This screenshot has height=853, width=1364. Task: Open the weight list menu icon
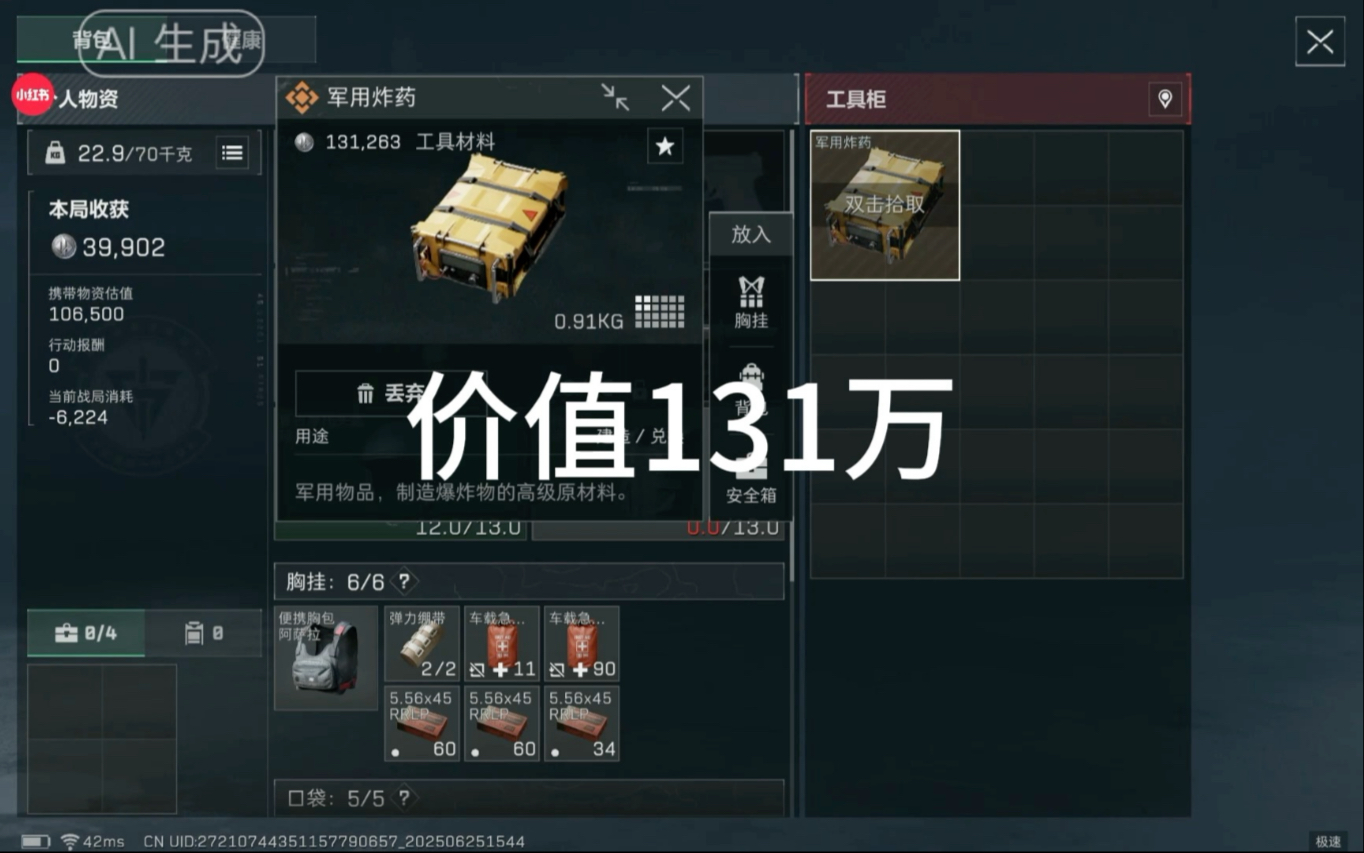pos(232,153)
